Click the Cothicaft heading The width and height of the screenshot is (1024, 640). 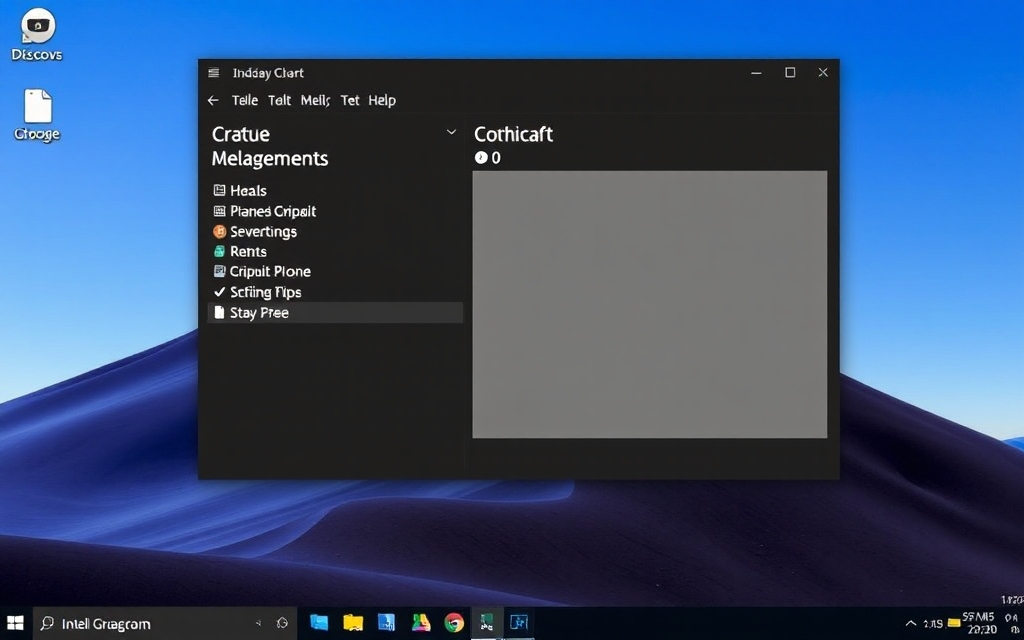point(513,135)
